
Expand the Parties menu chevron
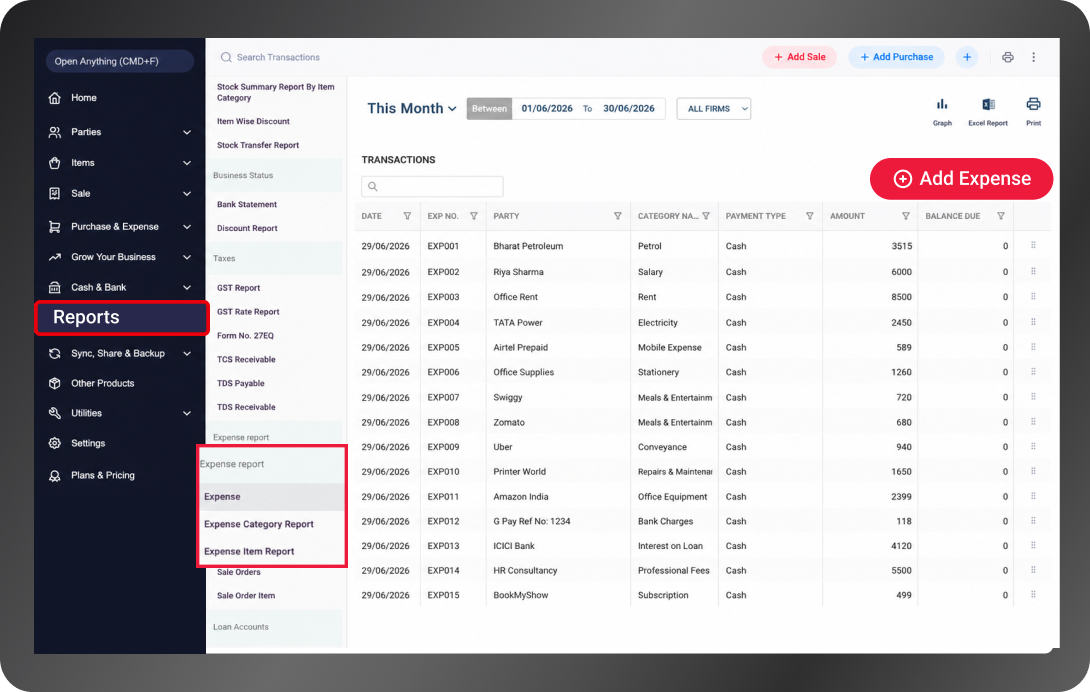[x=187, y=132]
